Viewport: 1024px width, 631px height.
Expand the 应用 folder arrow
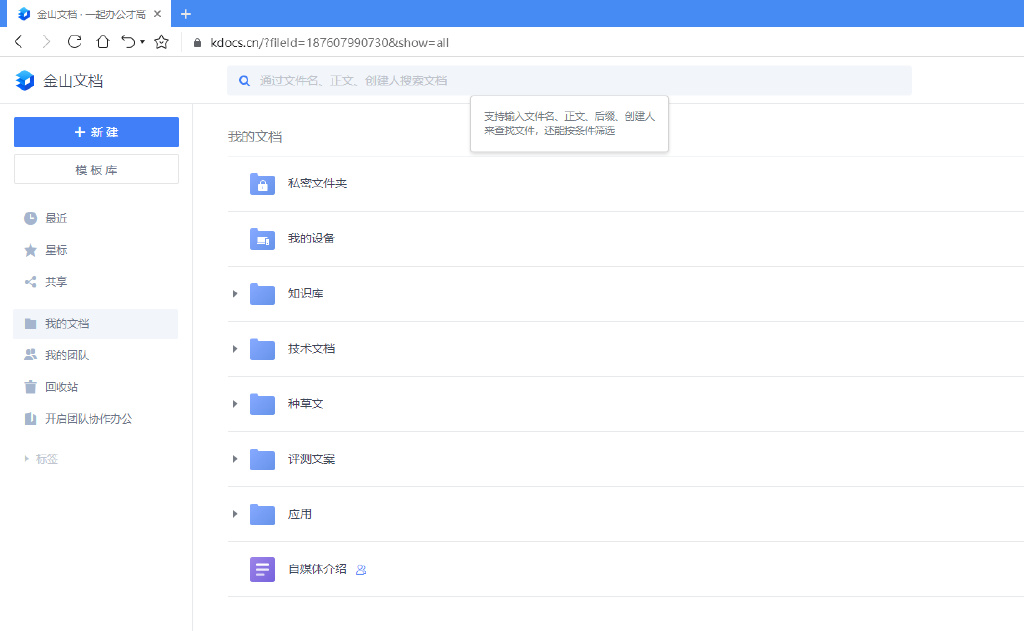coord(235,514)
